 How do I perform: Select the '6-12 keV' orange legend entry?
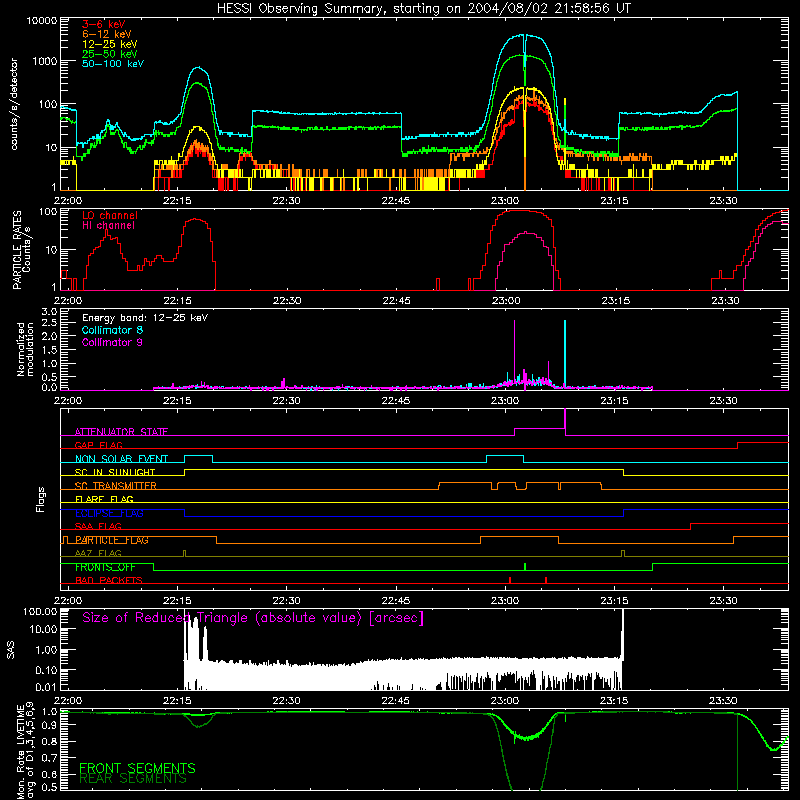point(107,34)
